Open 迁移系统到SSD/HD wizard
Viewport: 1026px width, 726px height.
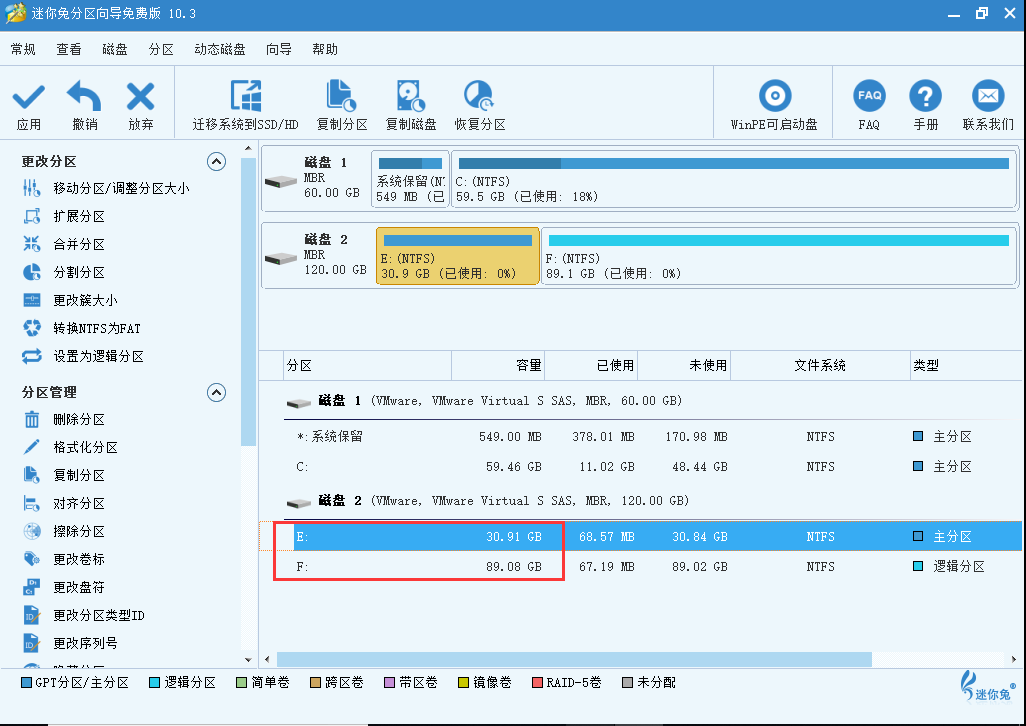click(x=245, y=105)
